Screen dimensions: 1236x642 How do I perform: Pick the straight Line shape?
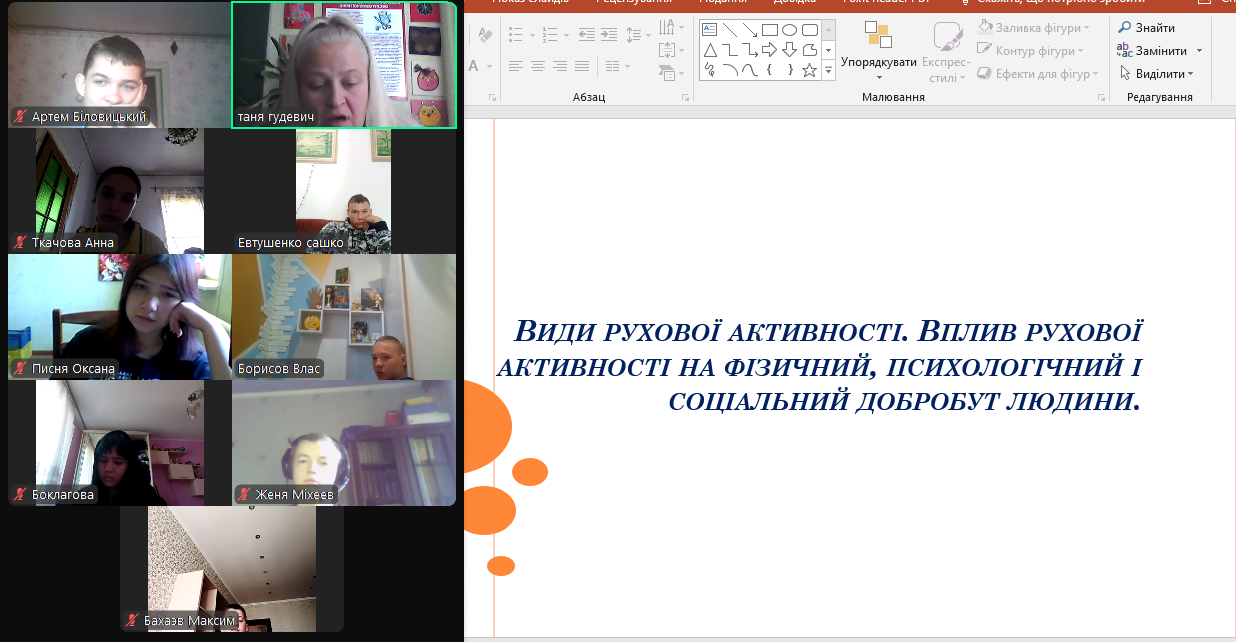(730, 29)
